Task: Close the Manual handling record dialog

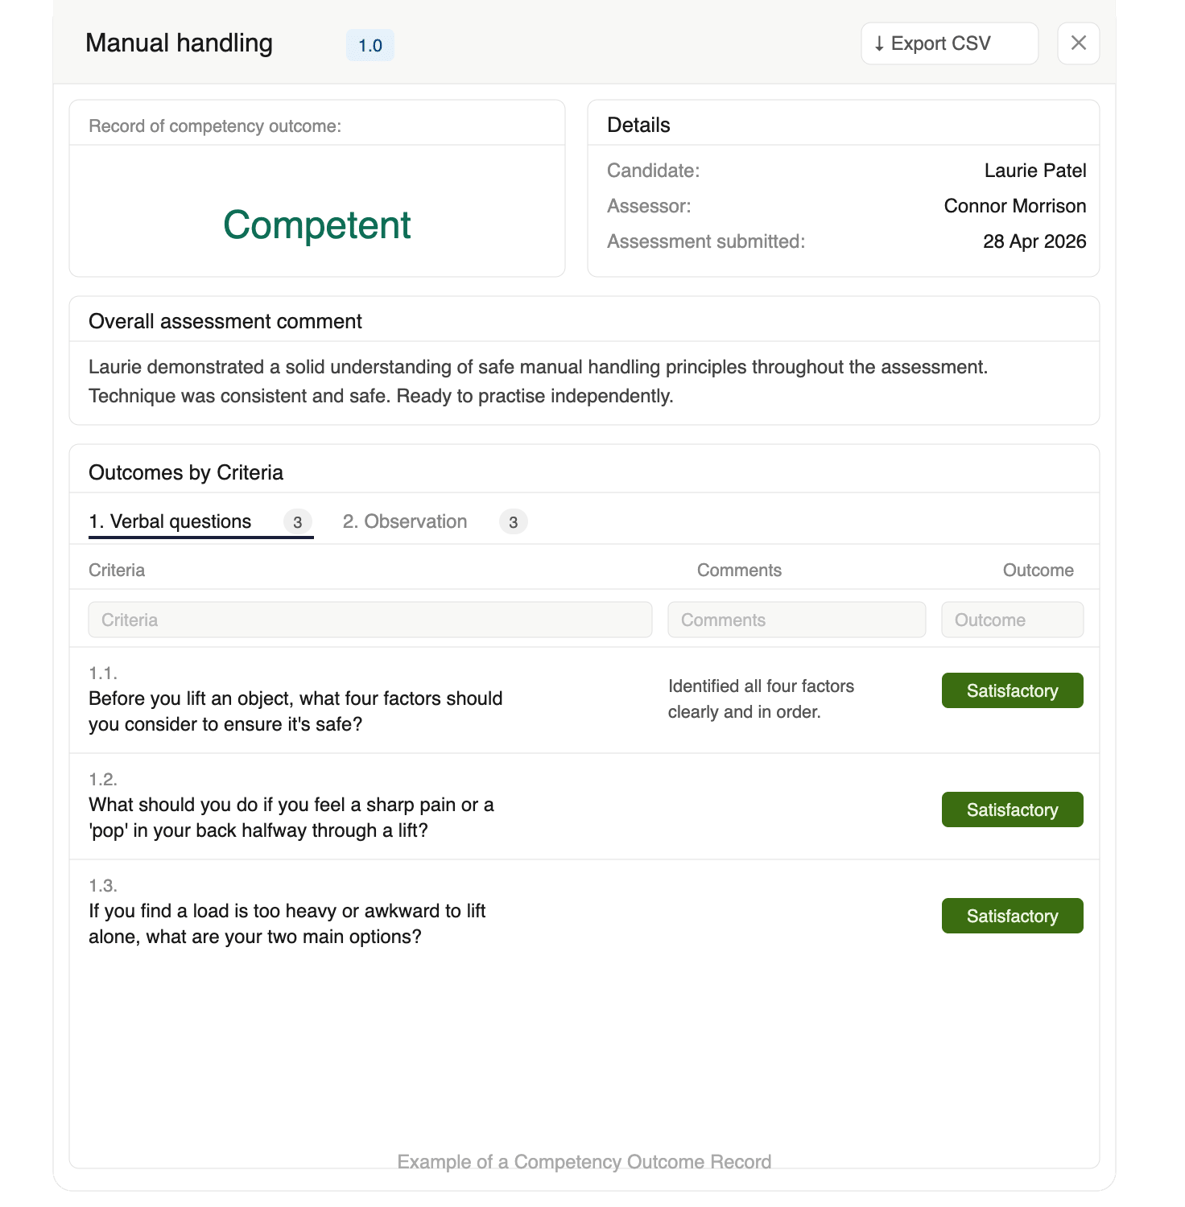Action: 1078,43
